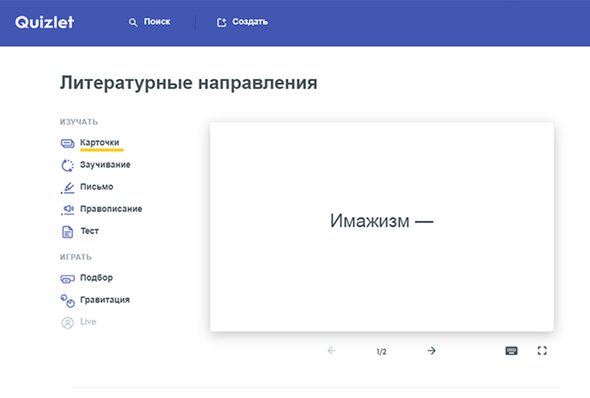Click the Письмо pencil icon

tap(68, 188)
